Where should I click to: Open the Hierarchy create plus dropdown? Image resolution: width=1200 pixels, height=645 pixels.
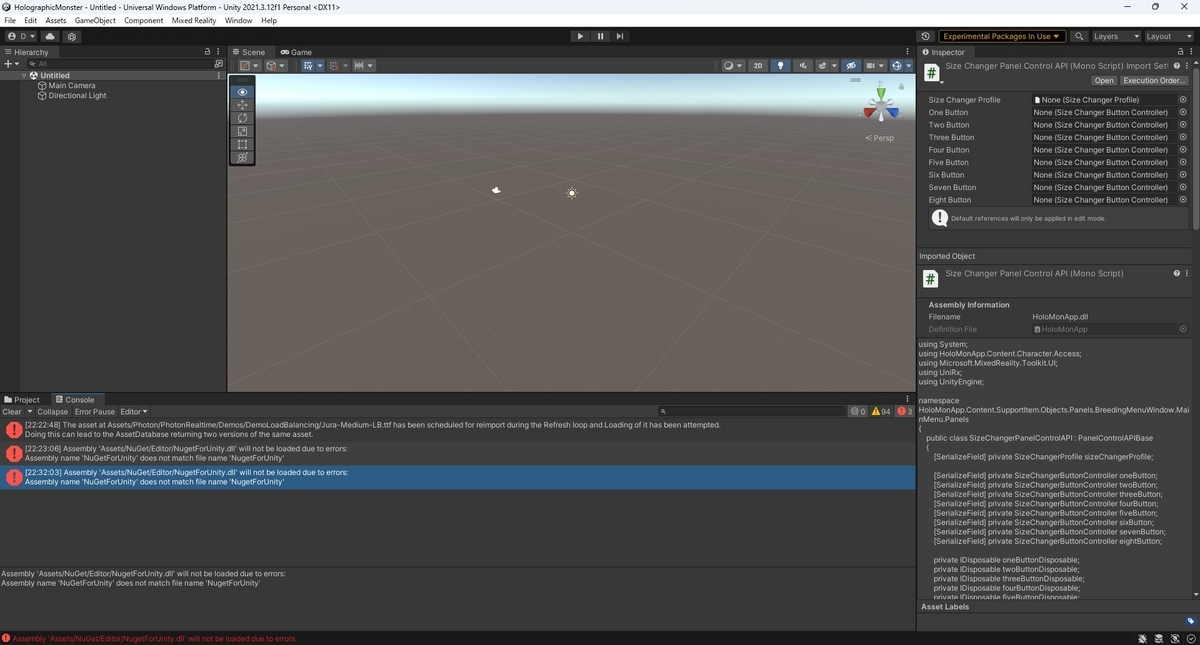(x=11, y=63)
